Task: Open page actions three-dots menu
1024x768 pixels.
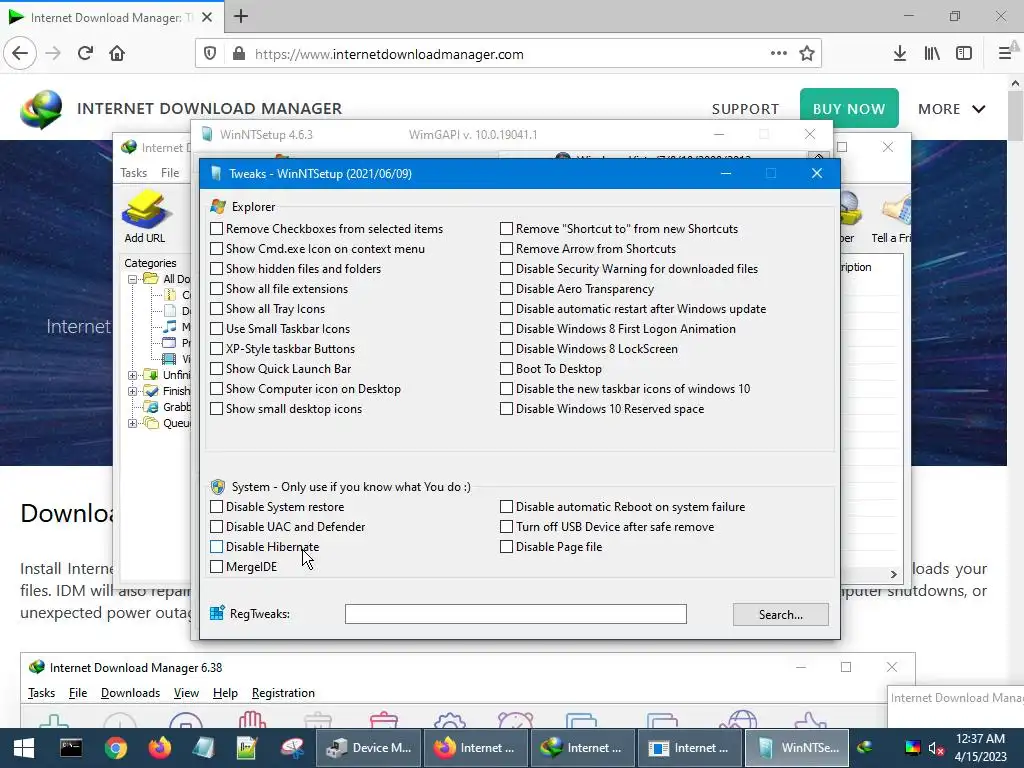Action: coord(778,54)
